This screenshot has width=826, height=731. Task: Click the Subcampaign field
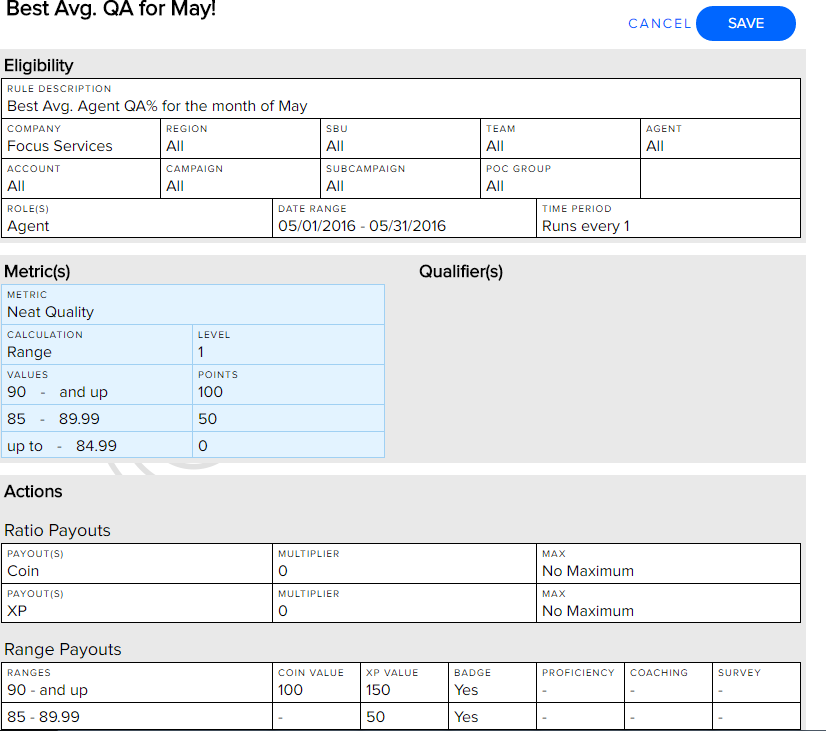tap(400, 179)
